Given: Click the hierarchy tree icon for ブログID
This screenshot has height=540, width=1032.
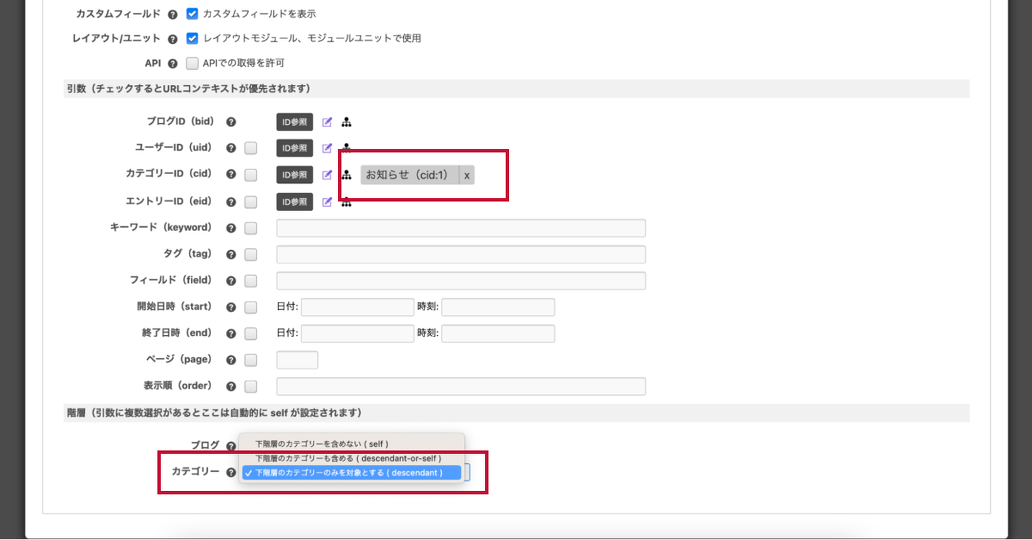Looking at the screenshot, I should [x=346, y=122].
